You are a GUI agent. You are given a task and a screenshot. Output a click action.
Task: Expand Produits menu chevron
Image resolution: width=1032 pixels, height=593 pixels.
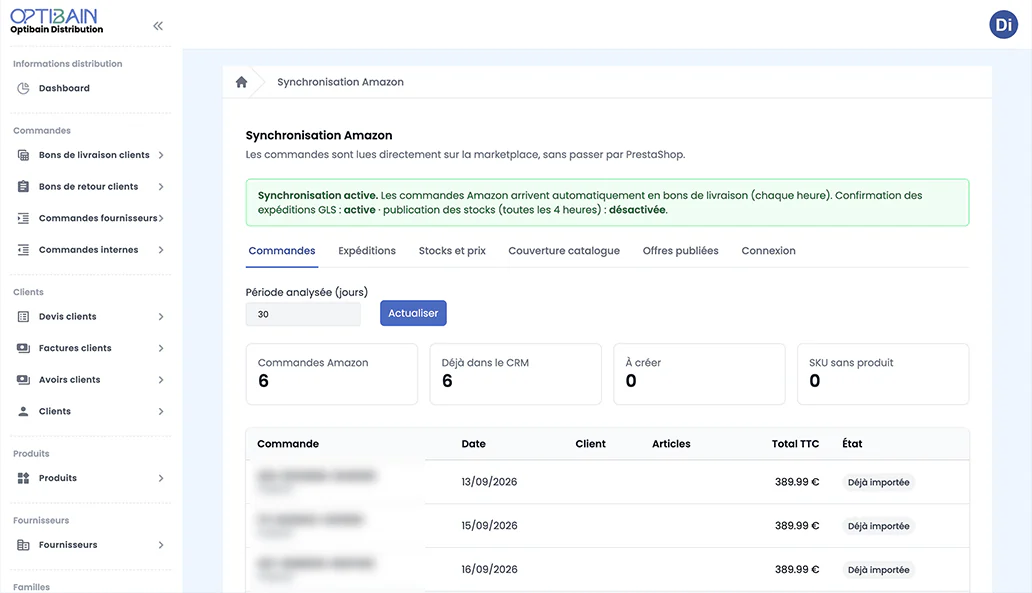161,478
